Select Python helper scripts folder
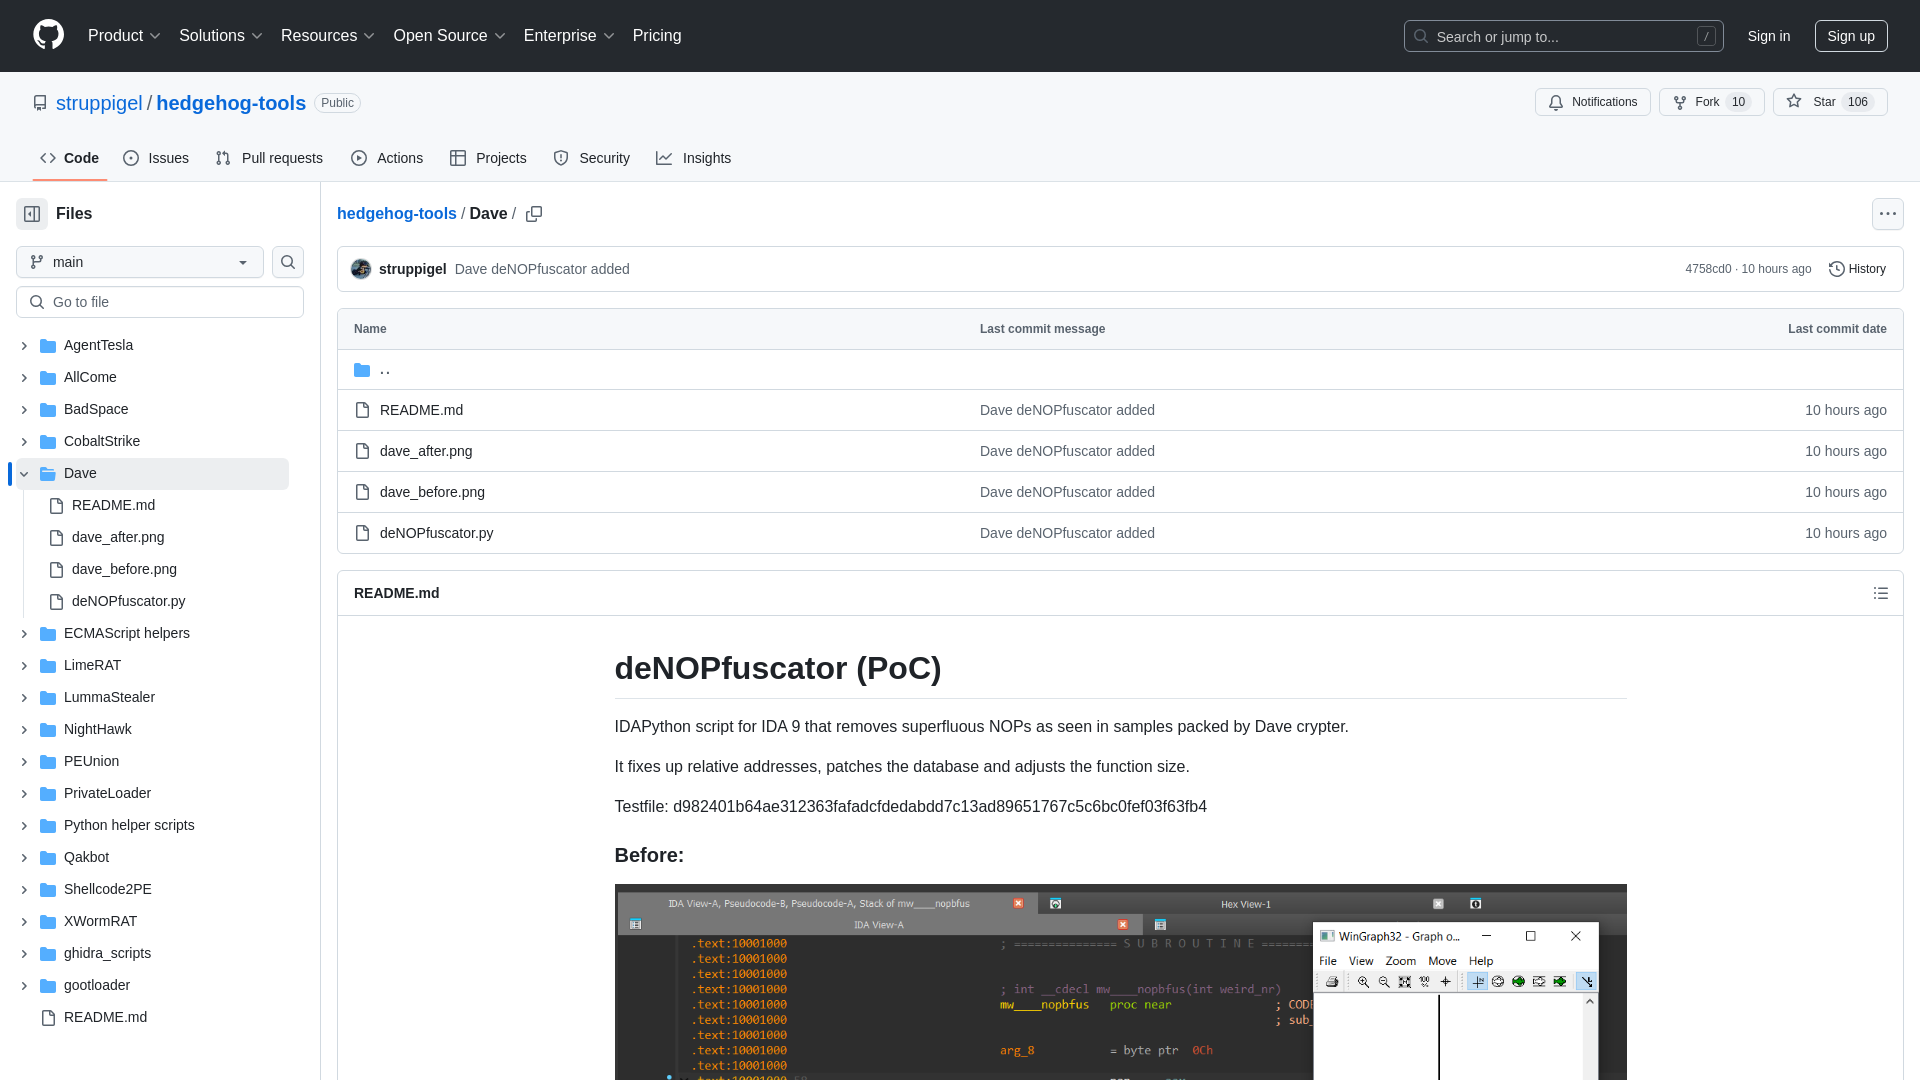1920x1080 pixels. tap(129, 826)
